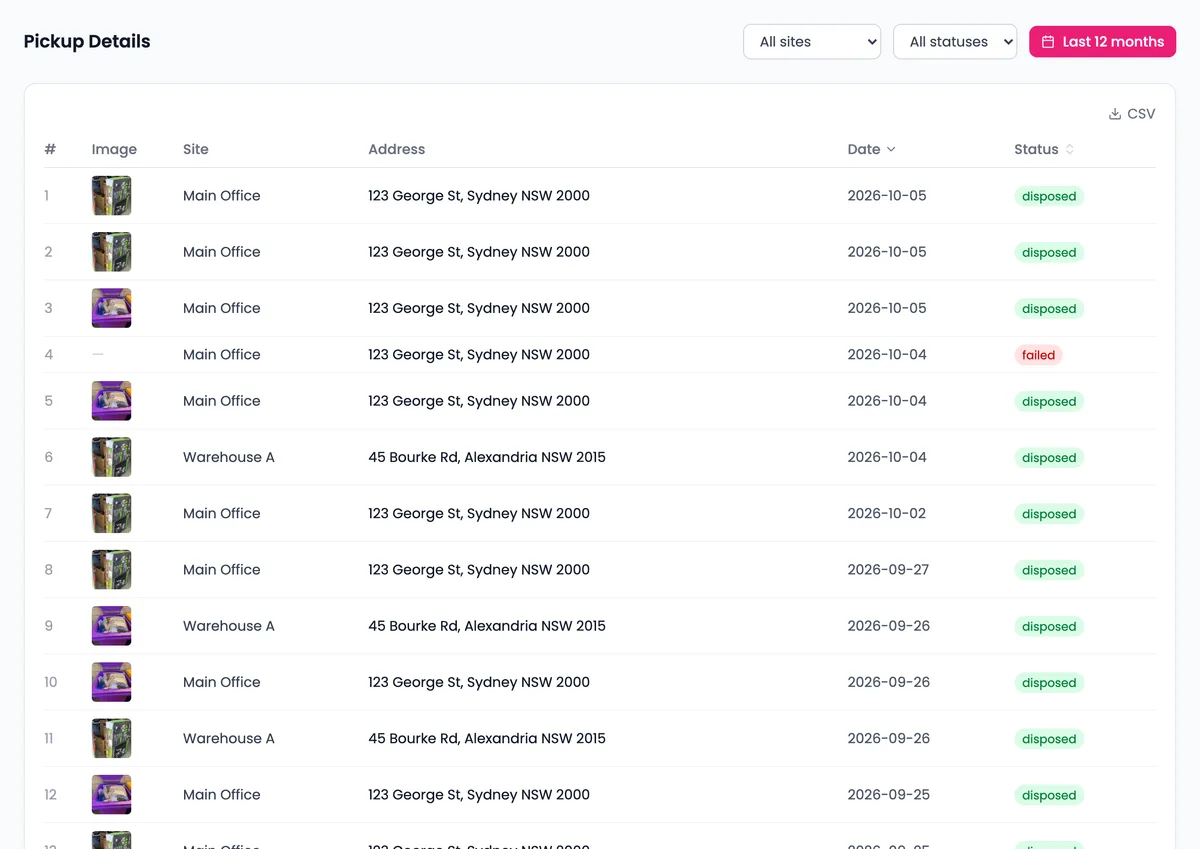1200x849 pixels.
Task: Open the thumbnail image in row 1
Action: point(111,196)
